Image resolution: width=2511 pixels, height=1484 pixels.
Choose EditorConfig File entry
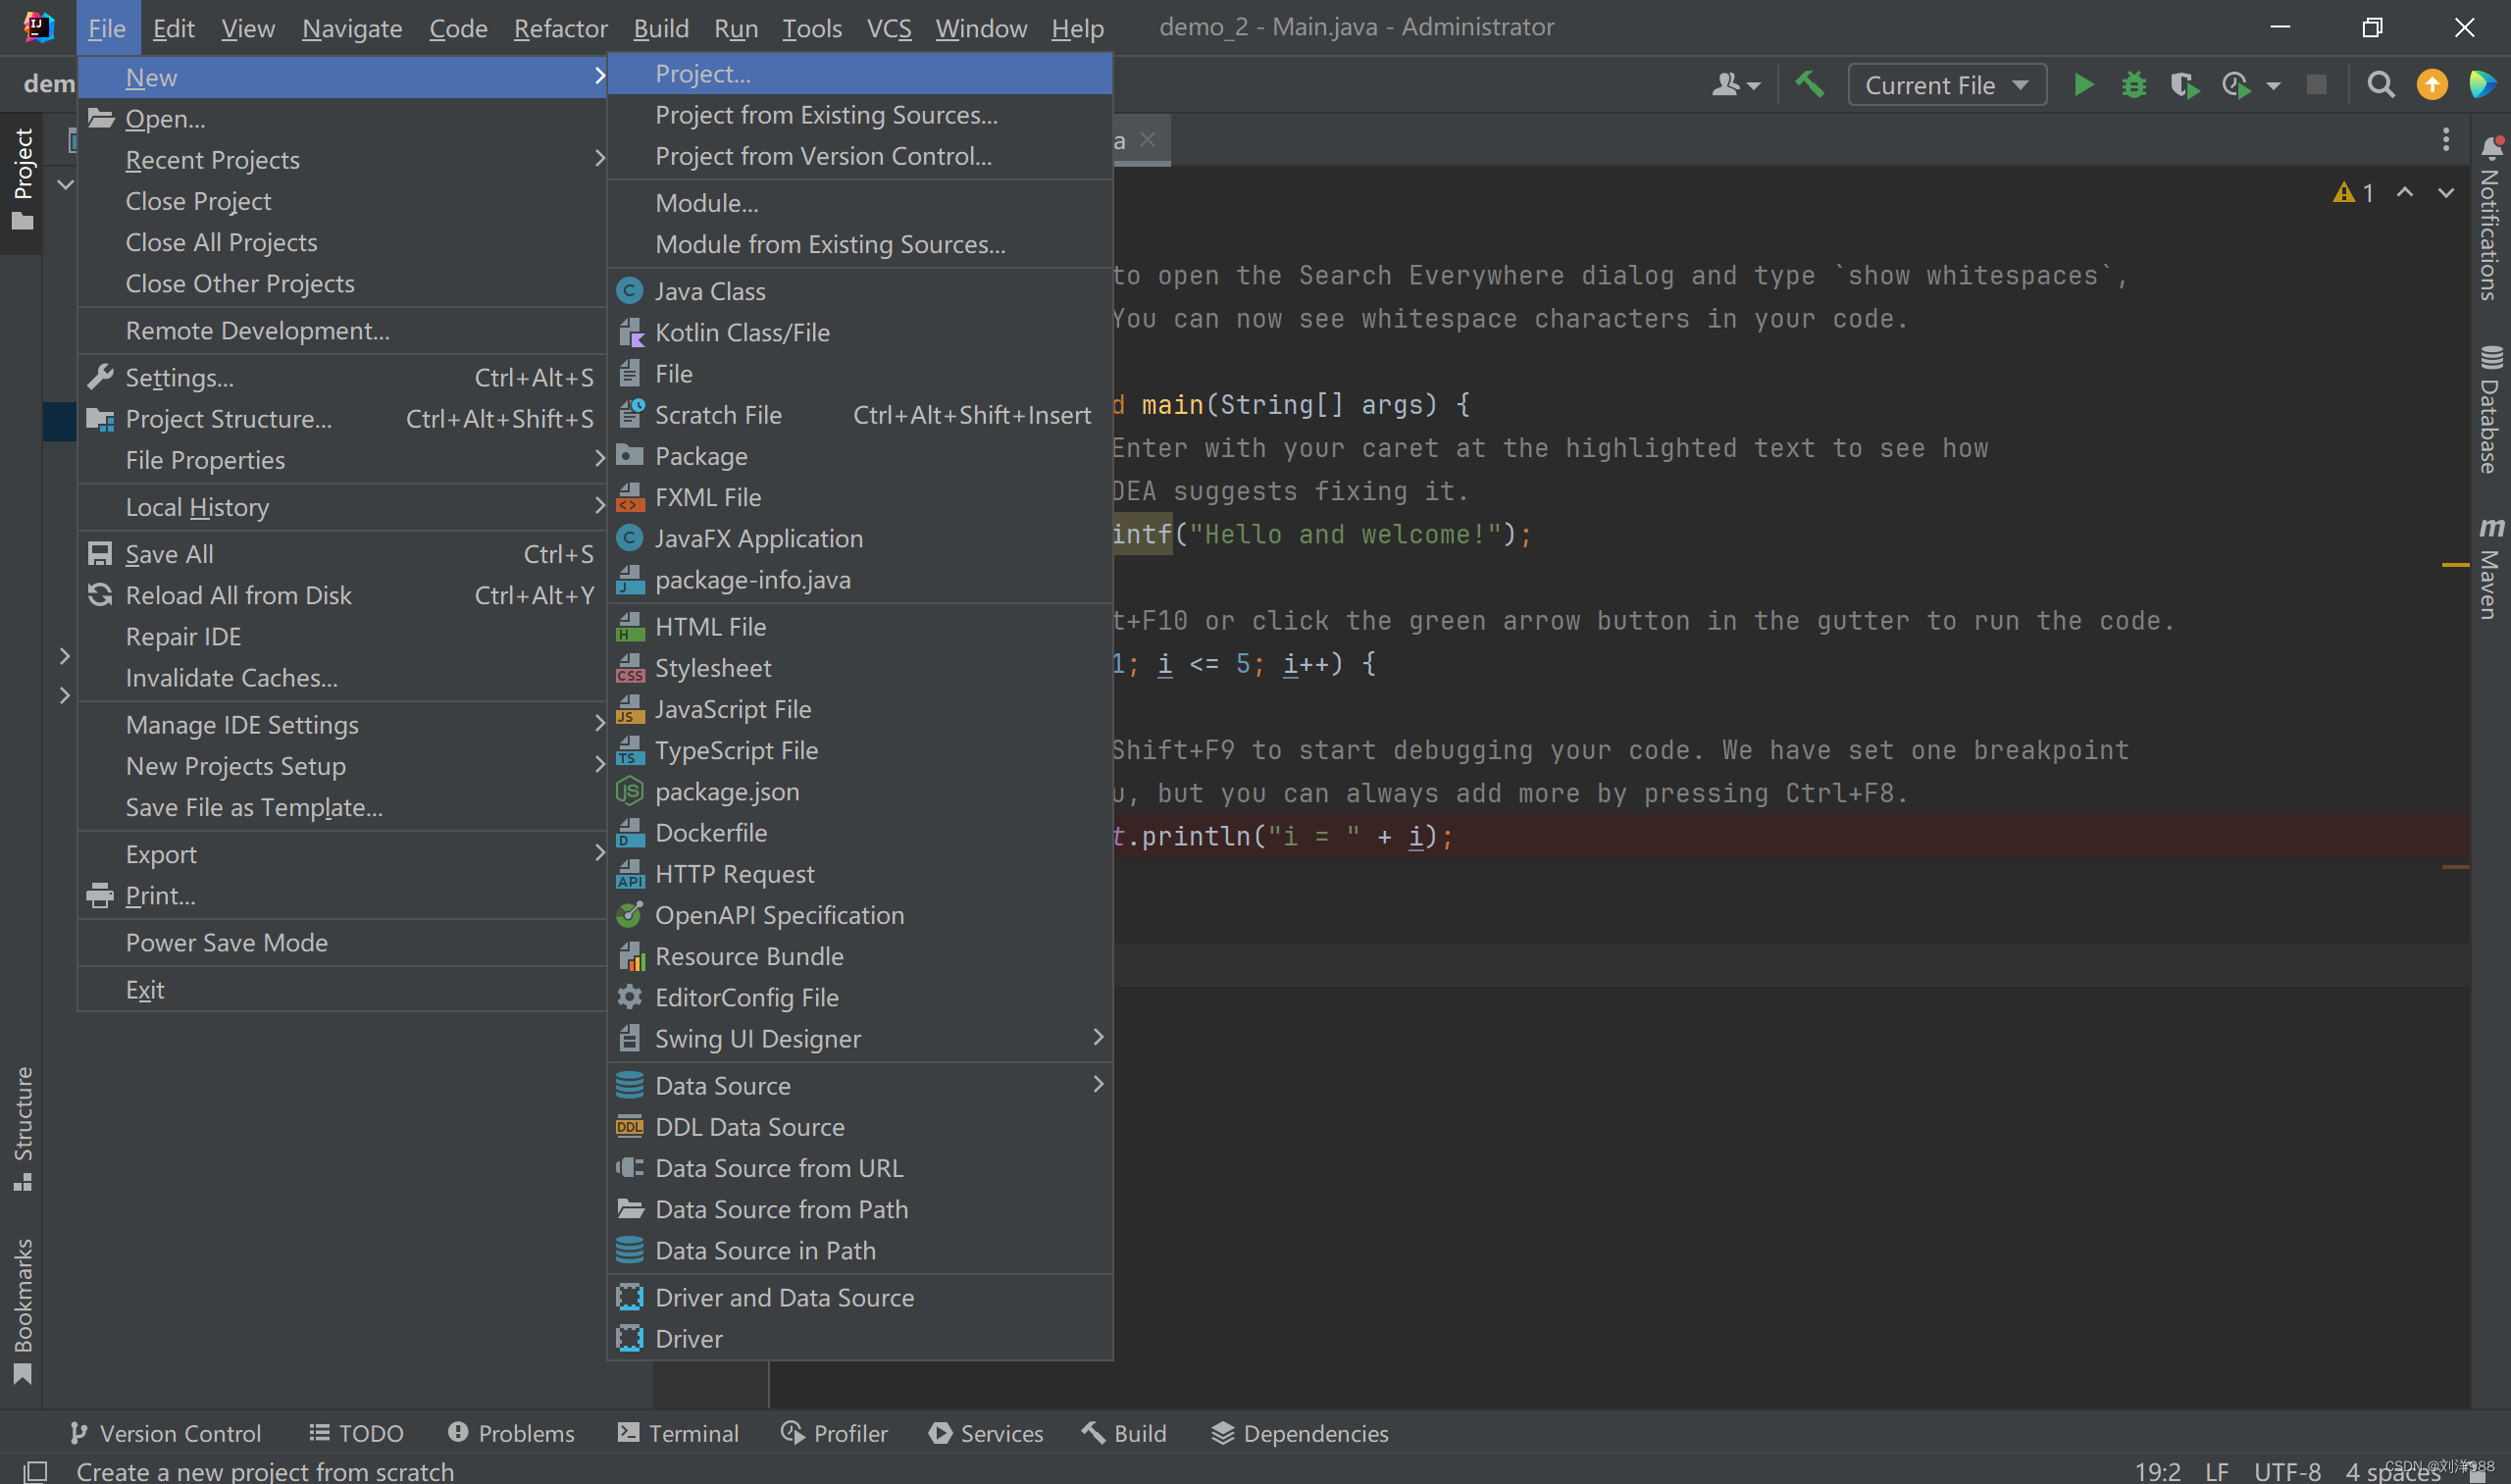(x=860, y=997)
